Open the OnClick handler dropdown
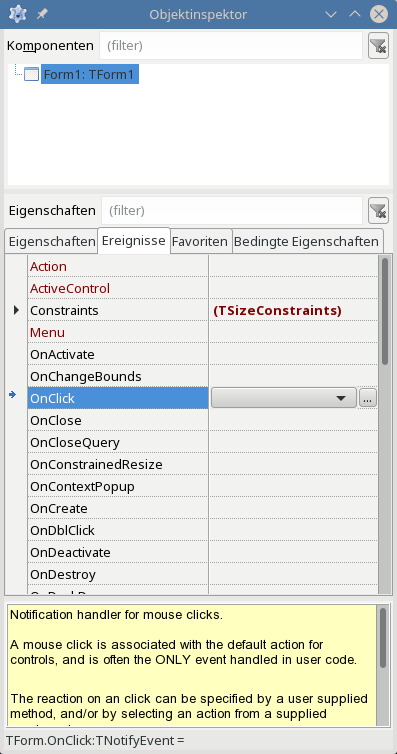 click(x=284, y=398)
